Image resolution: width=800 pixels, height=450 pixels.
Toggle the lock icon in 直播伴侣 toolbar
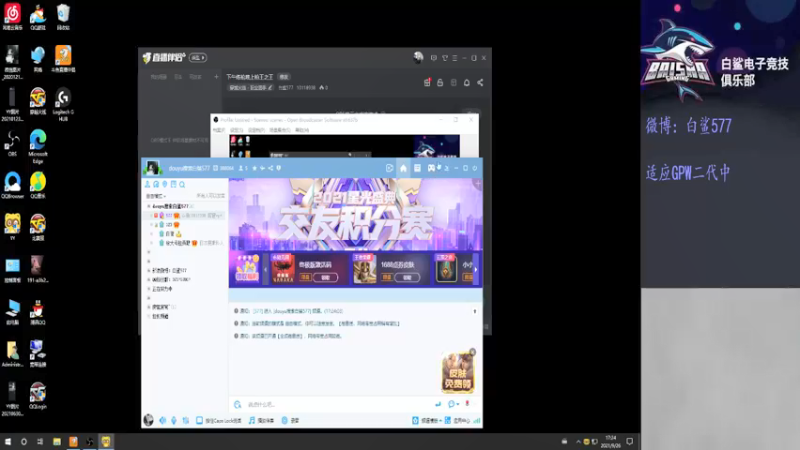(440, 83)
